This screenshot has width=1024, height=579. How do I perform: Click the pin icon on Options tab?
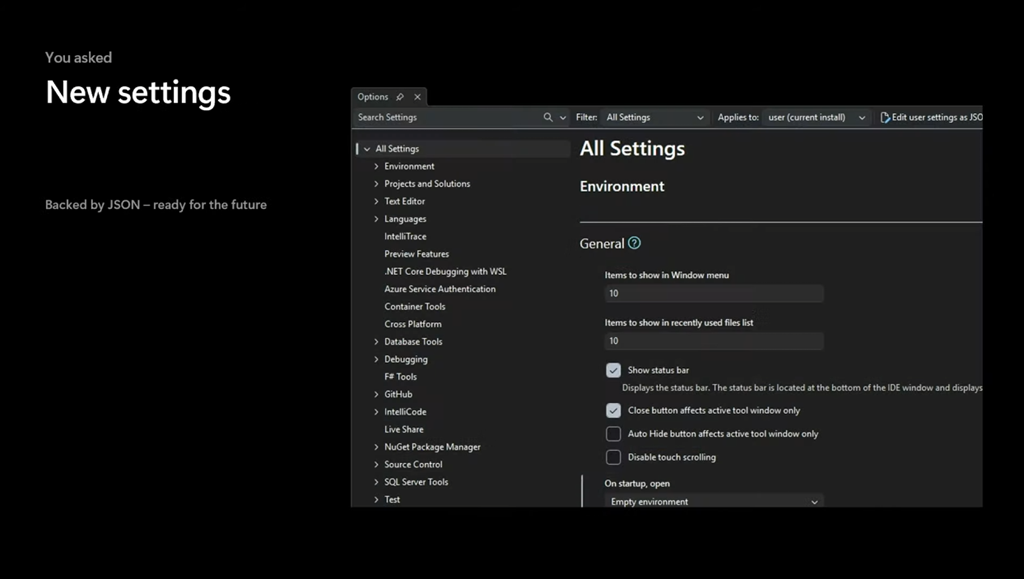[400, 97]
